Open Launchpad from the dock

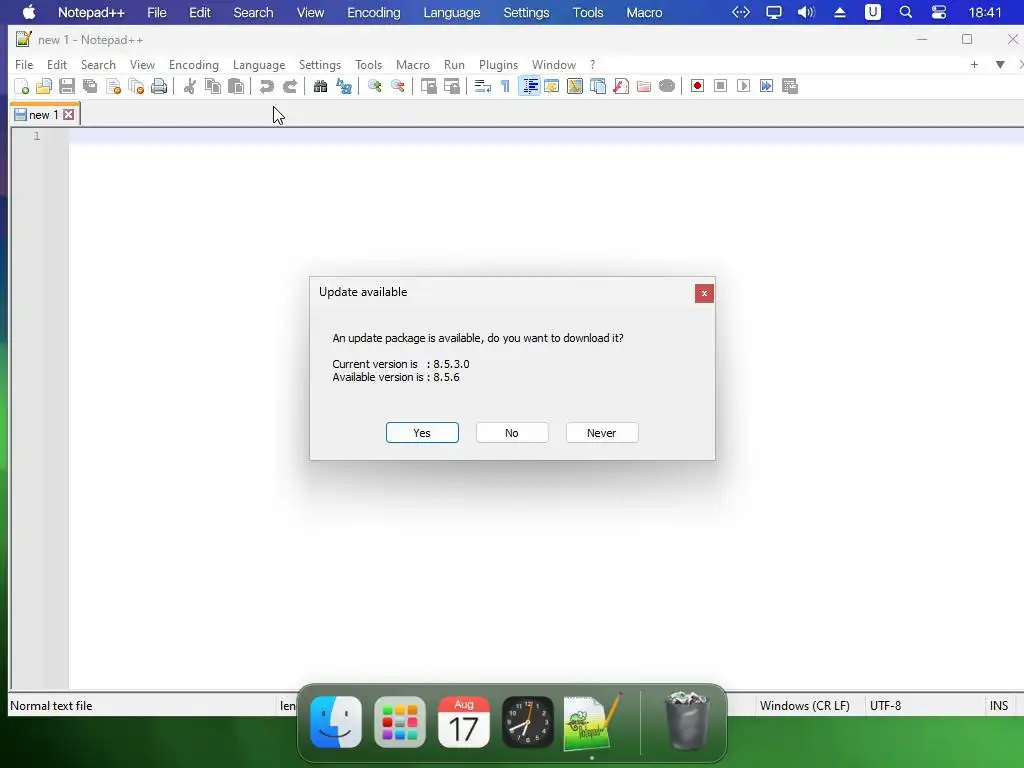[400, 722]
